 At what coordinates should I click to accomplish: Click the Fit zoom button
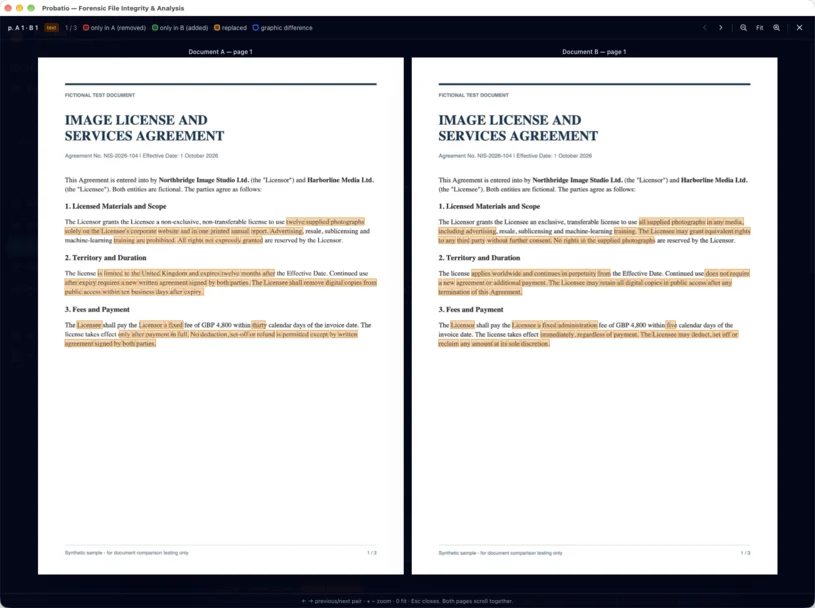click(759, 28)
